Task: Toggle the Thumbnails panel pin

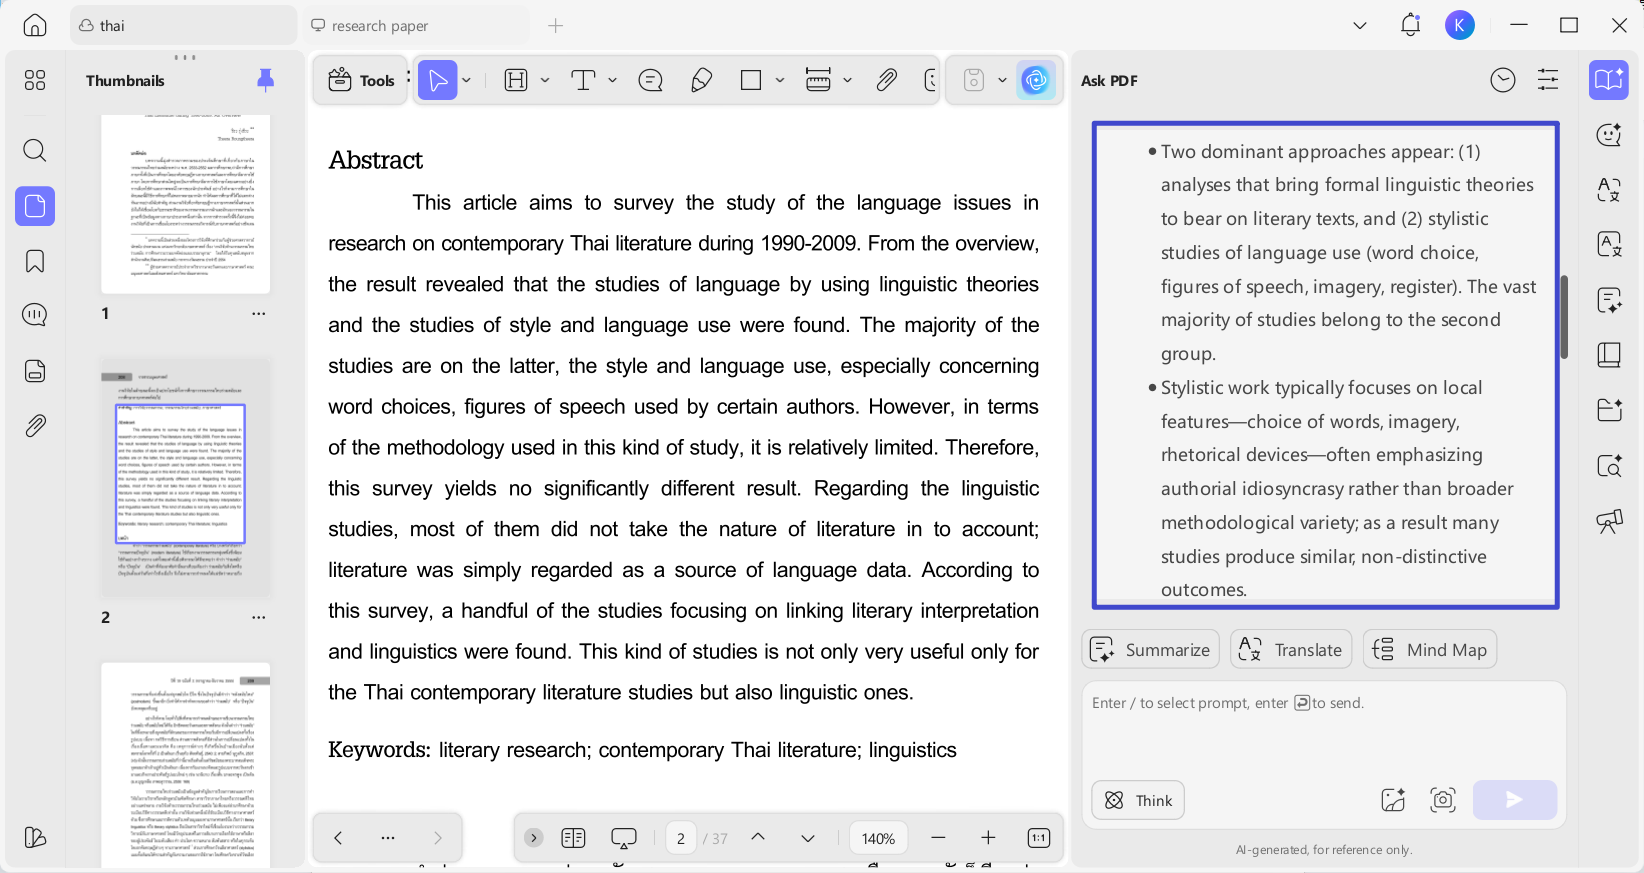Action: click(x=265, y=80)
